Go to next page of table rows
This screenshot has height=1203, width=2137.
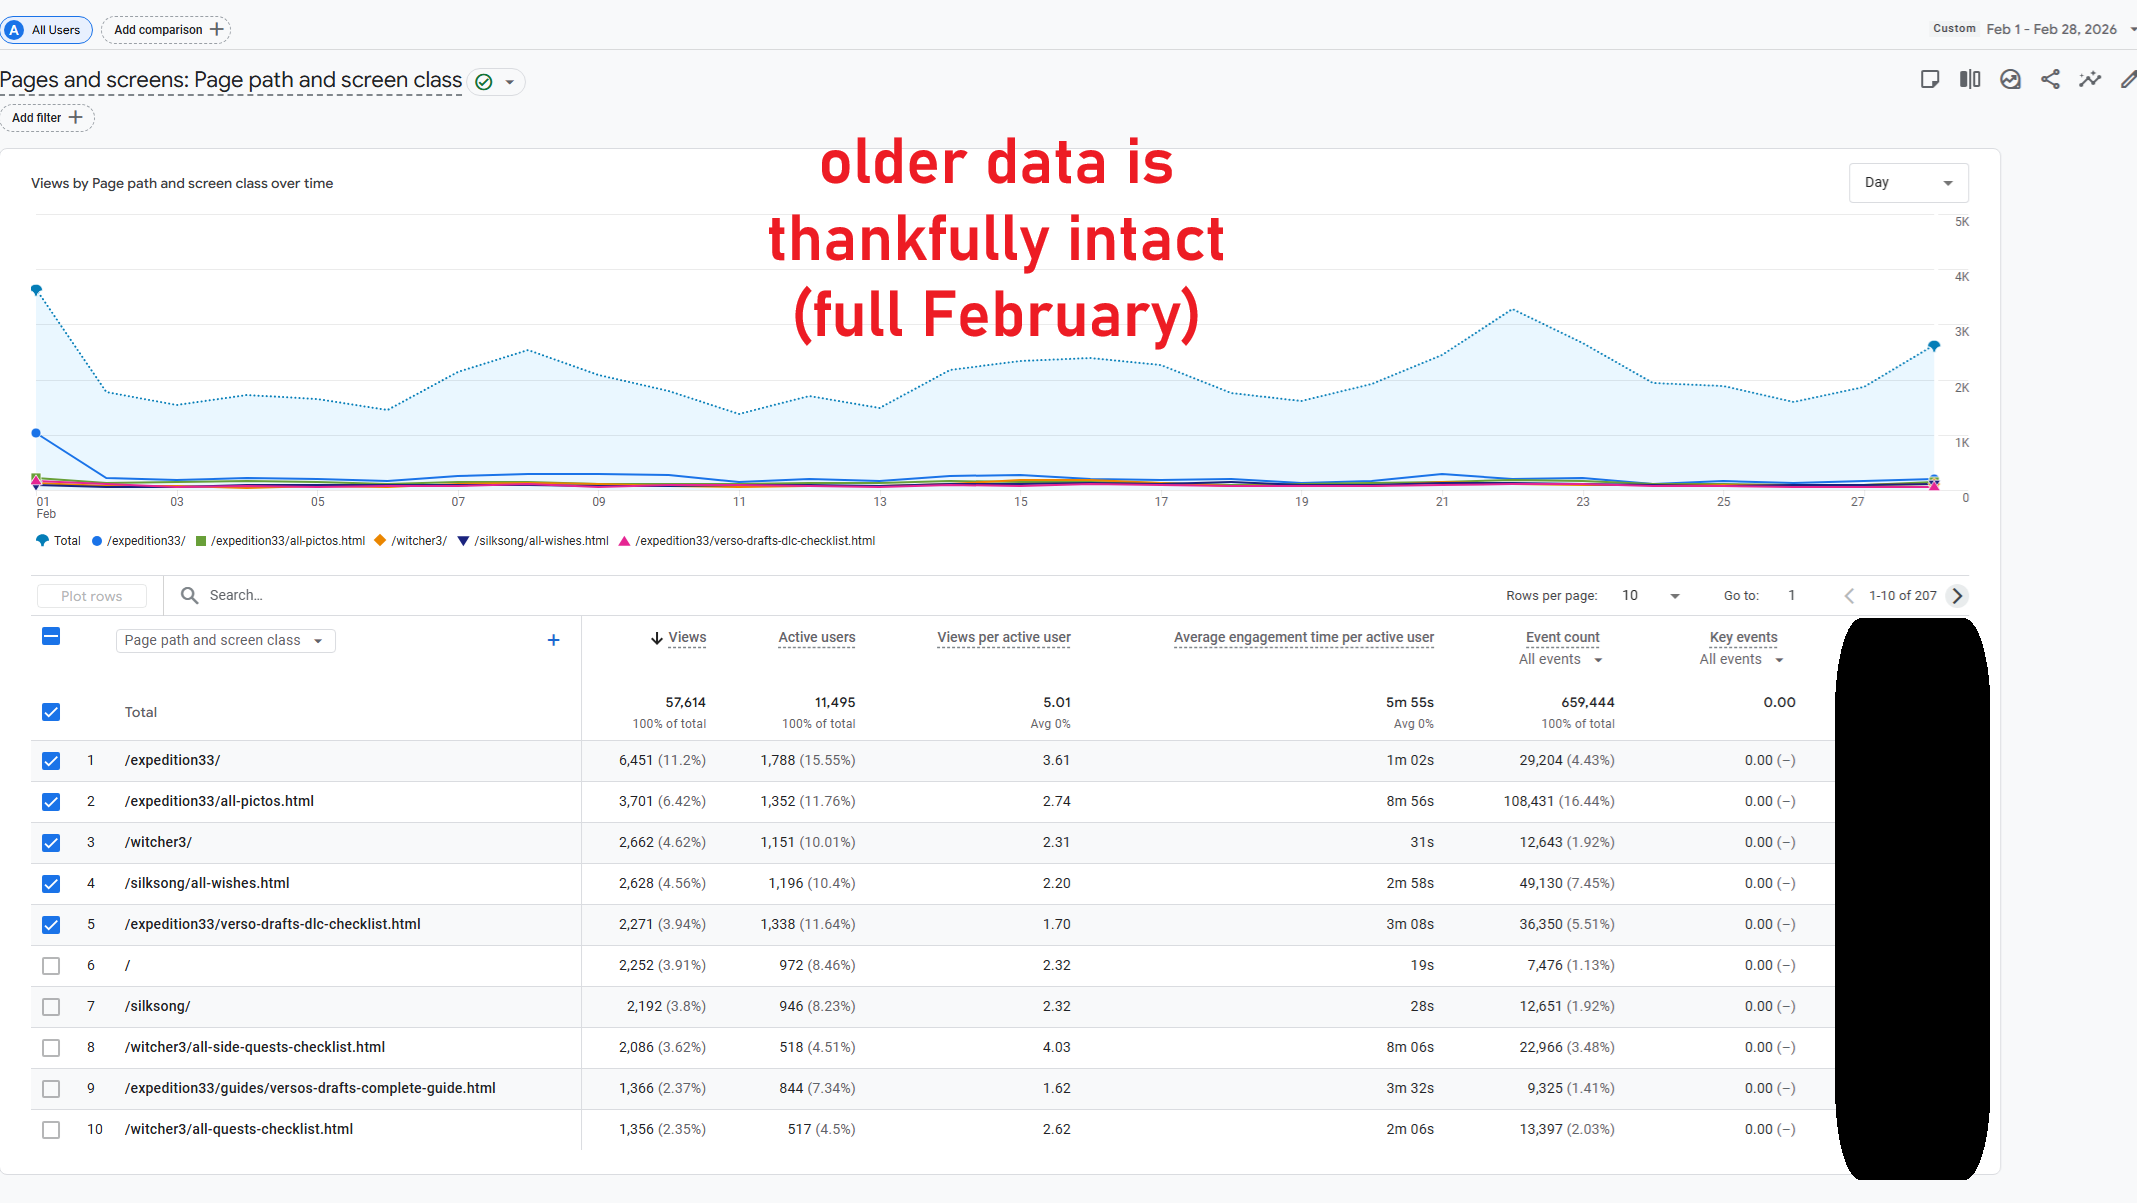pos(1958,596)
